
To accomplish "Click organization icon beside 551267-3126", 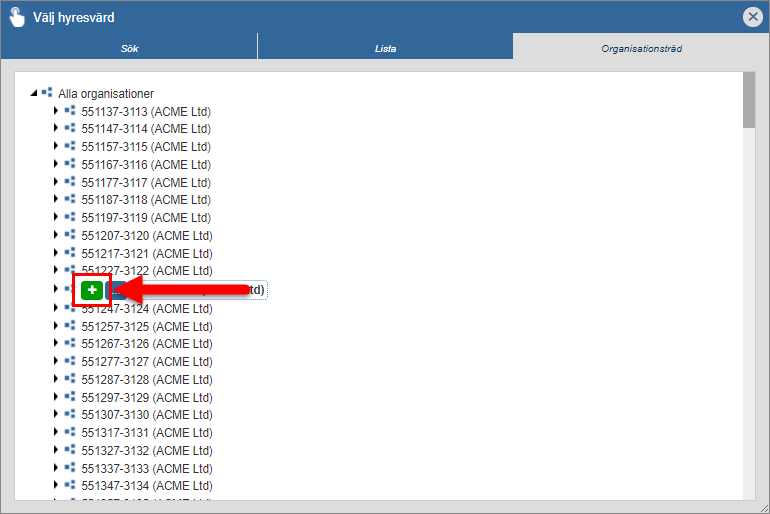I will click(70, 344).
